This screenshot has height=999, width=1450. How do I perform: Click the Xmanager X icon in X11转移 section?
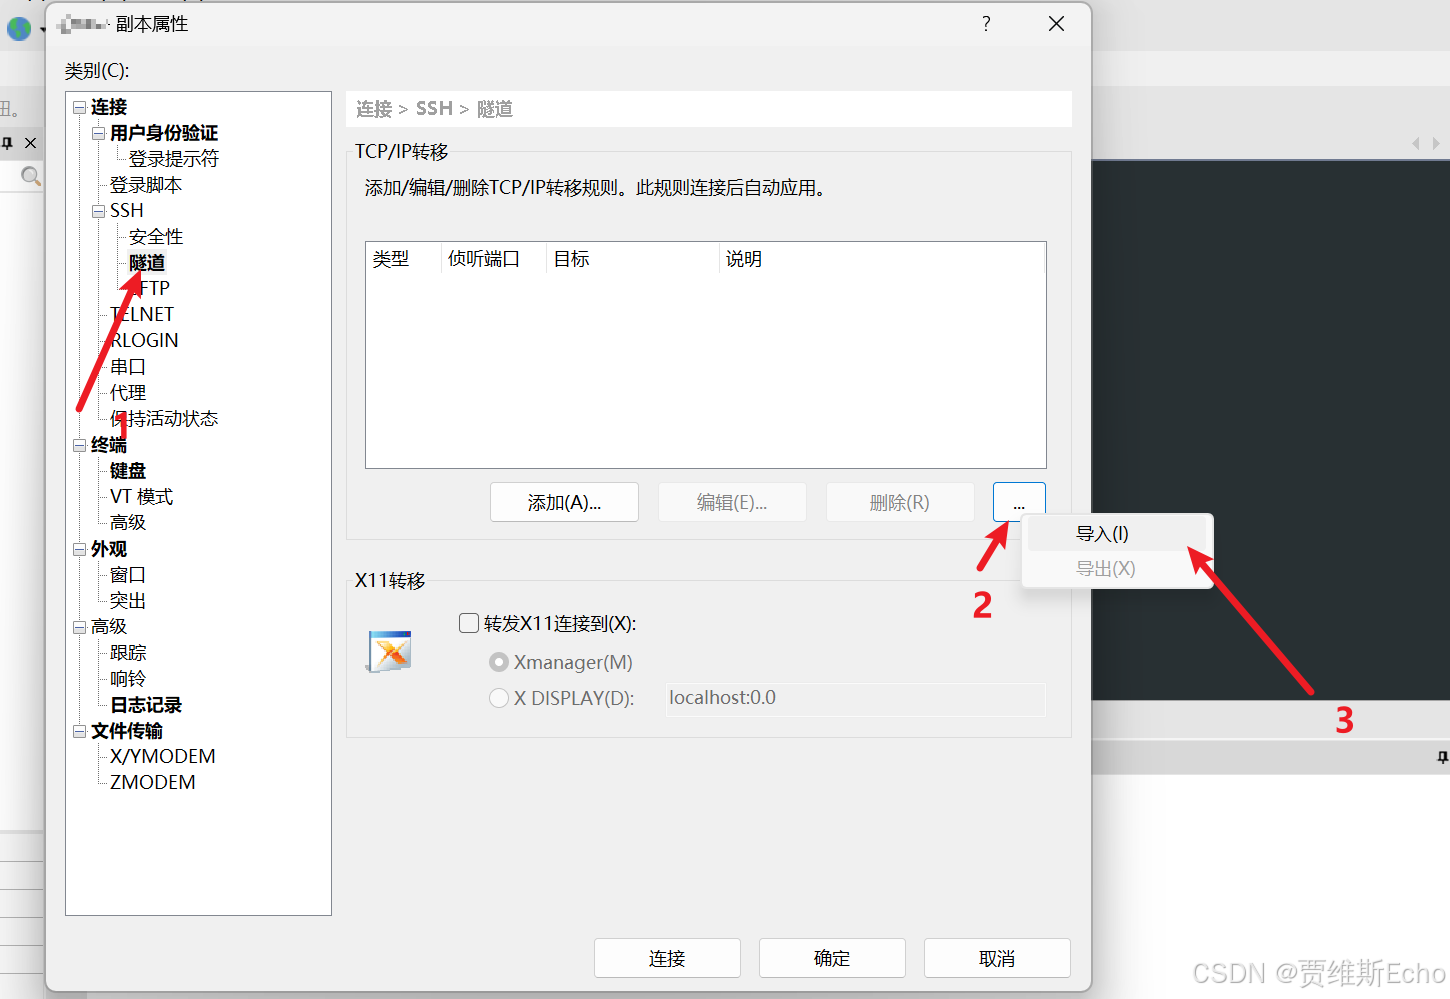point(389,650)
